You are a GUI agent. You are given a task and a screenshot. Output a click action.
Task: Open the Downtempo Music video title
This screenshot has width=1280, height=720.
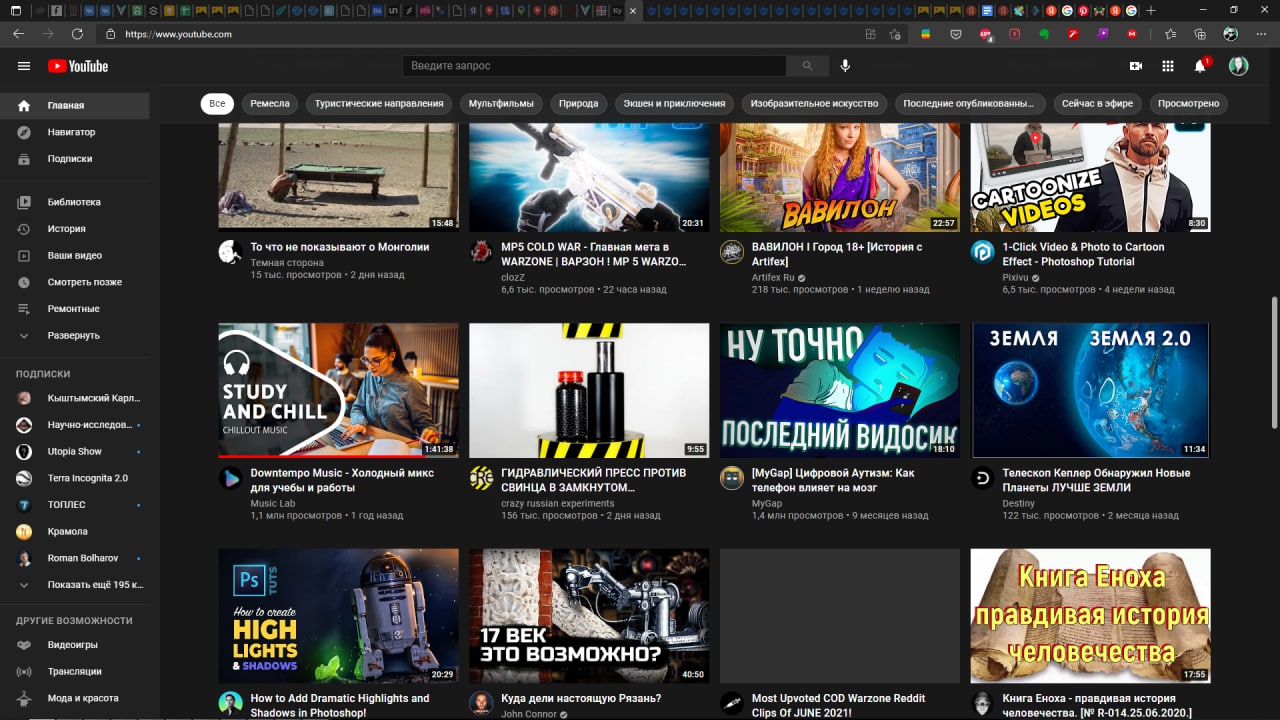tap(342, 480)
